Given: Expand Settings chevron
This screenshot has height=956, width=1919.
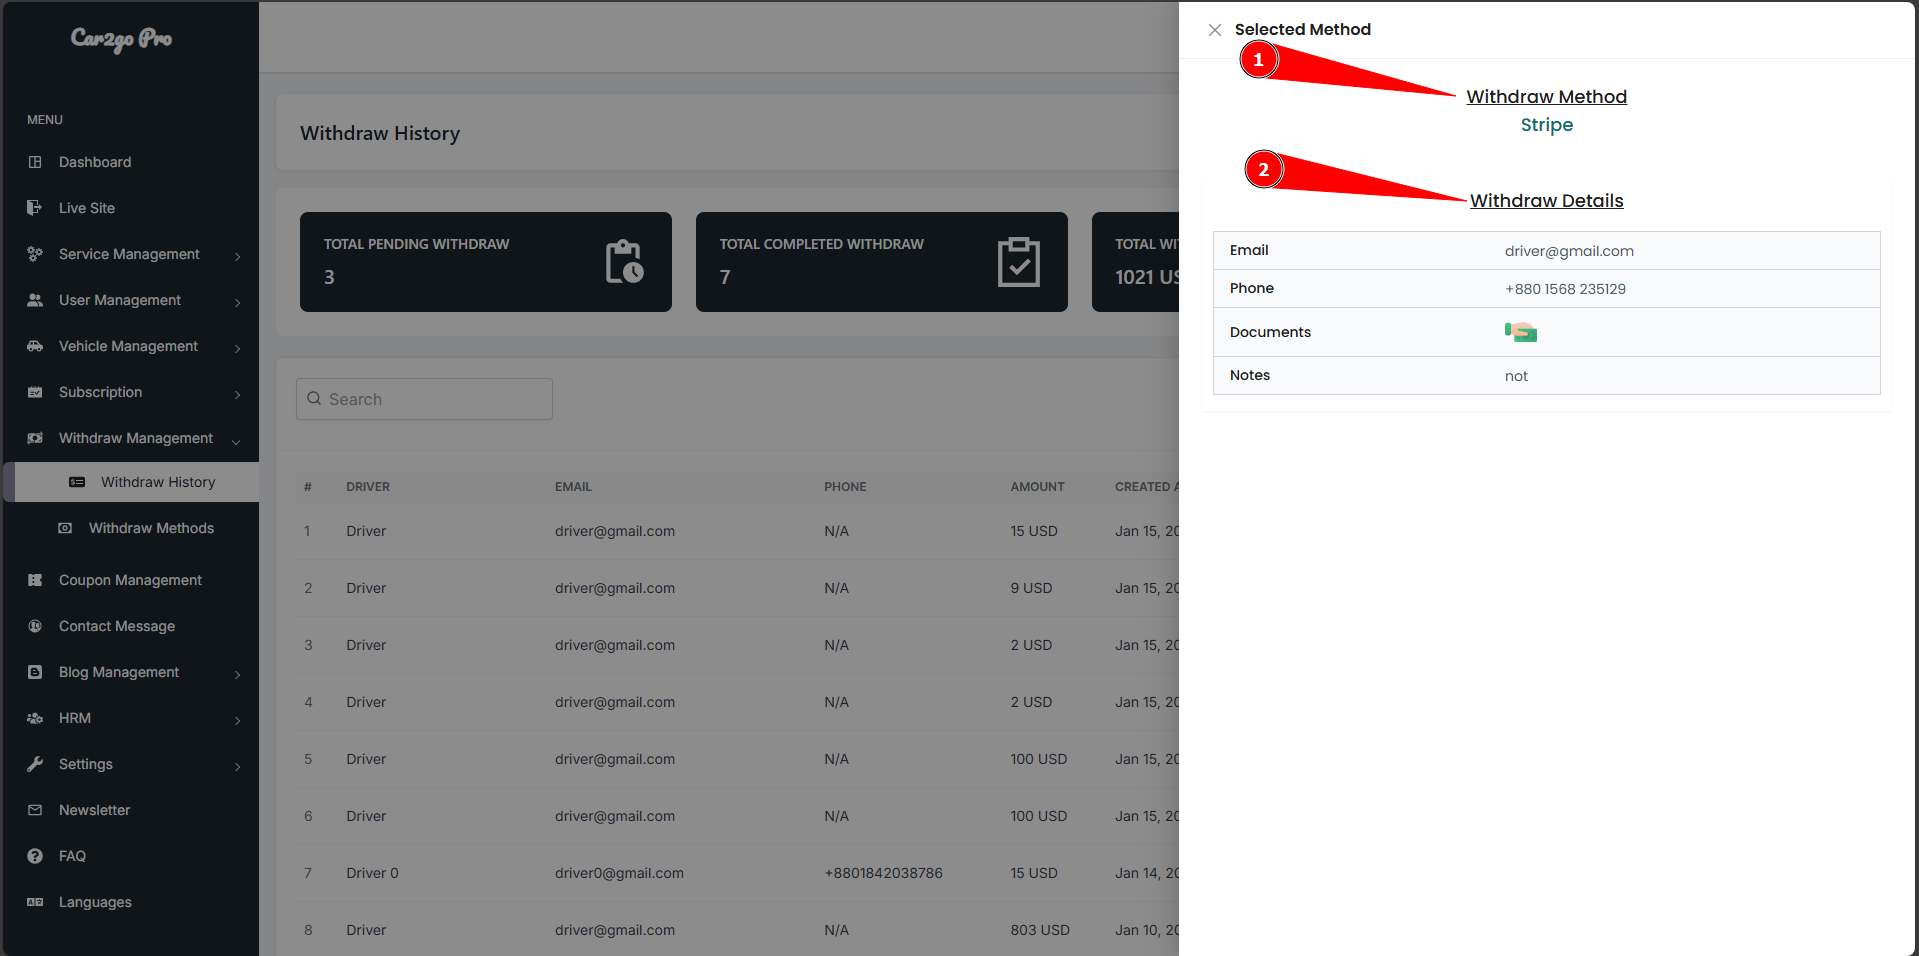Looking at the screenshot, I should (x=237, y=766).
